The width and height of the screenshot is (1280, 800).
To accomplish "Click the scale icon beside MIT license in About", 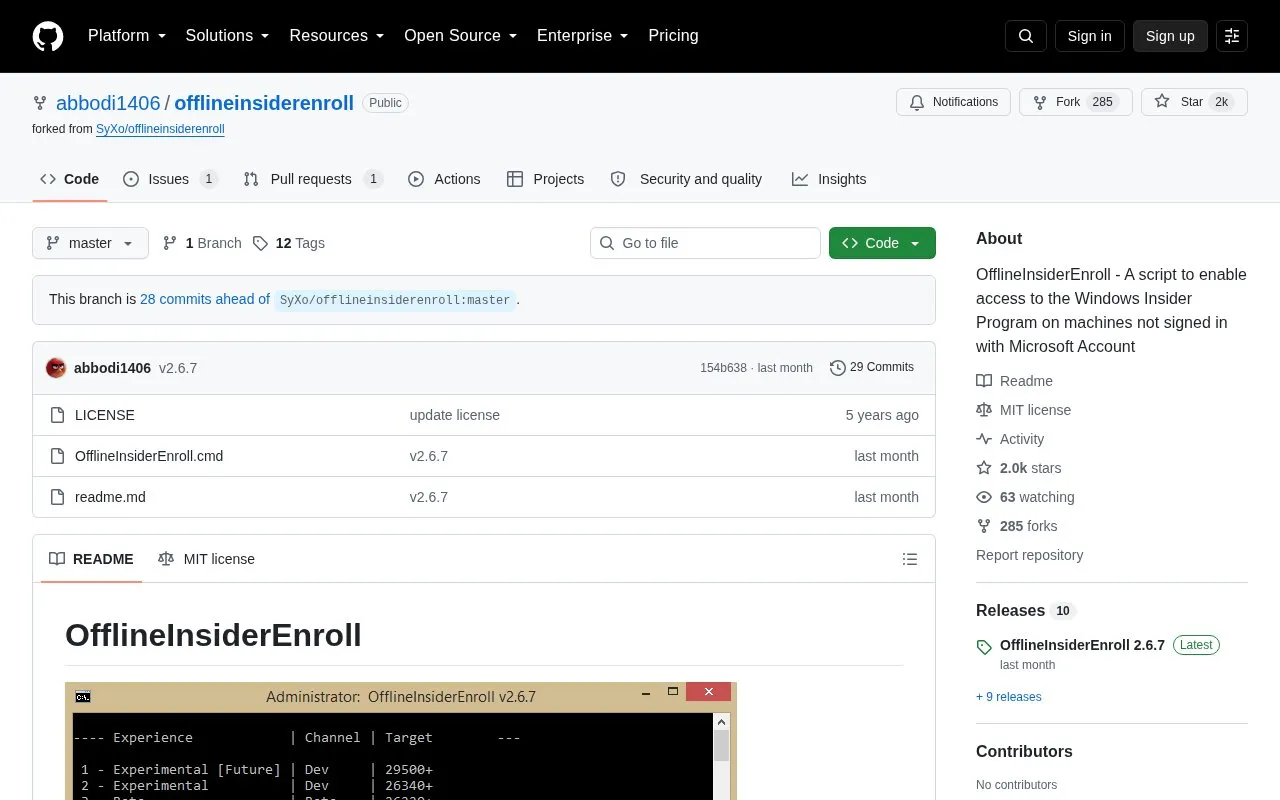I will 984,410.
